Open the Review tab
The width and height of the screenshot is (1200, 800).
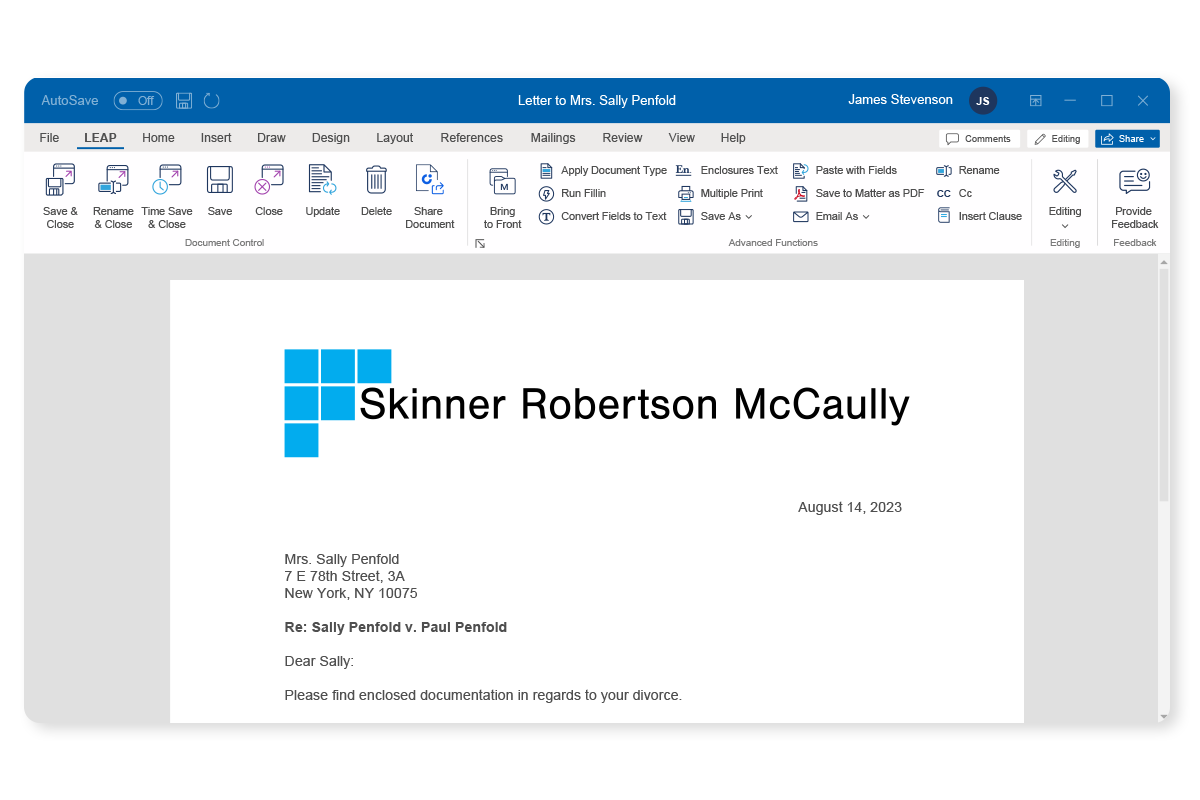[622, 138]
